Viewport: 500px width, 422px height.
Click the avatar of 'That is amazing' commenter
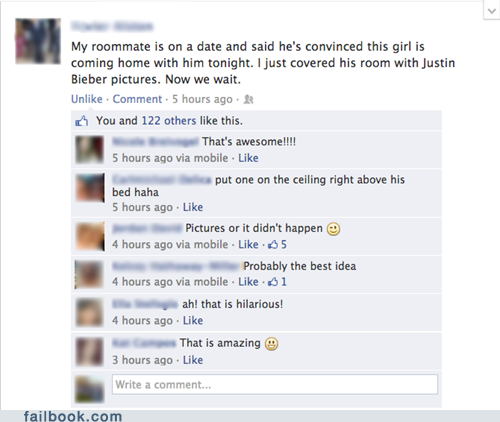89,352
